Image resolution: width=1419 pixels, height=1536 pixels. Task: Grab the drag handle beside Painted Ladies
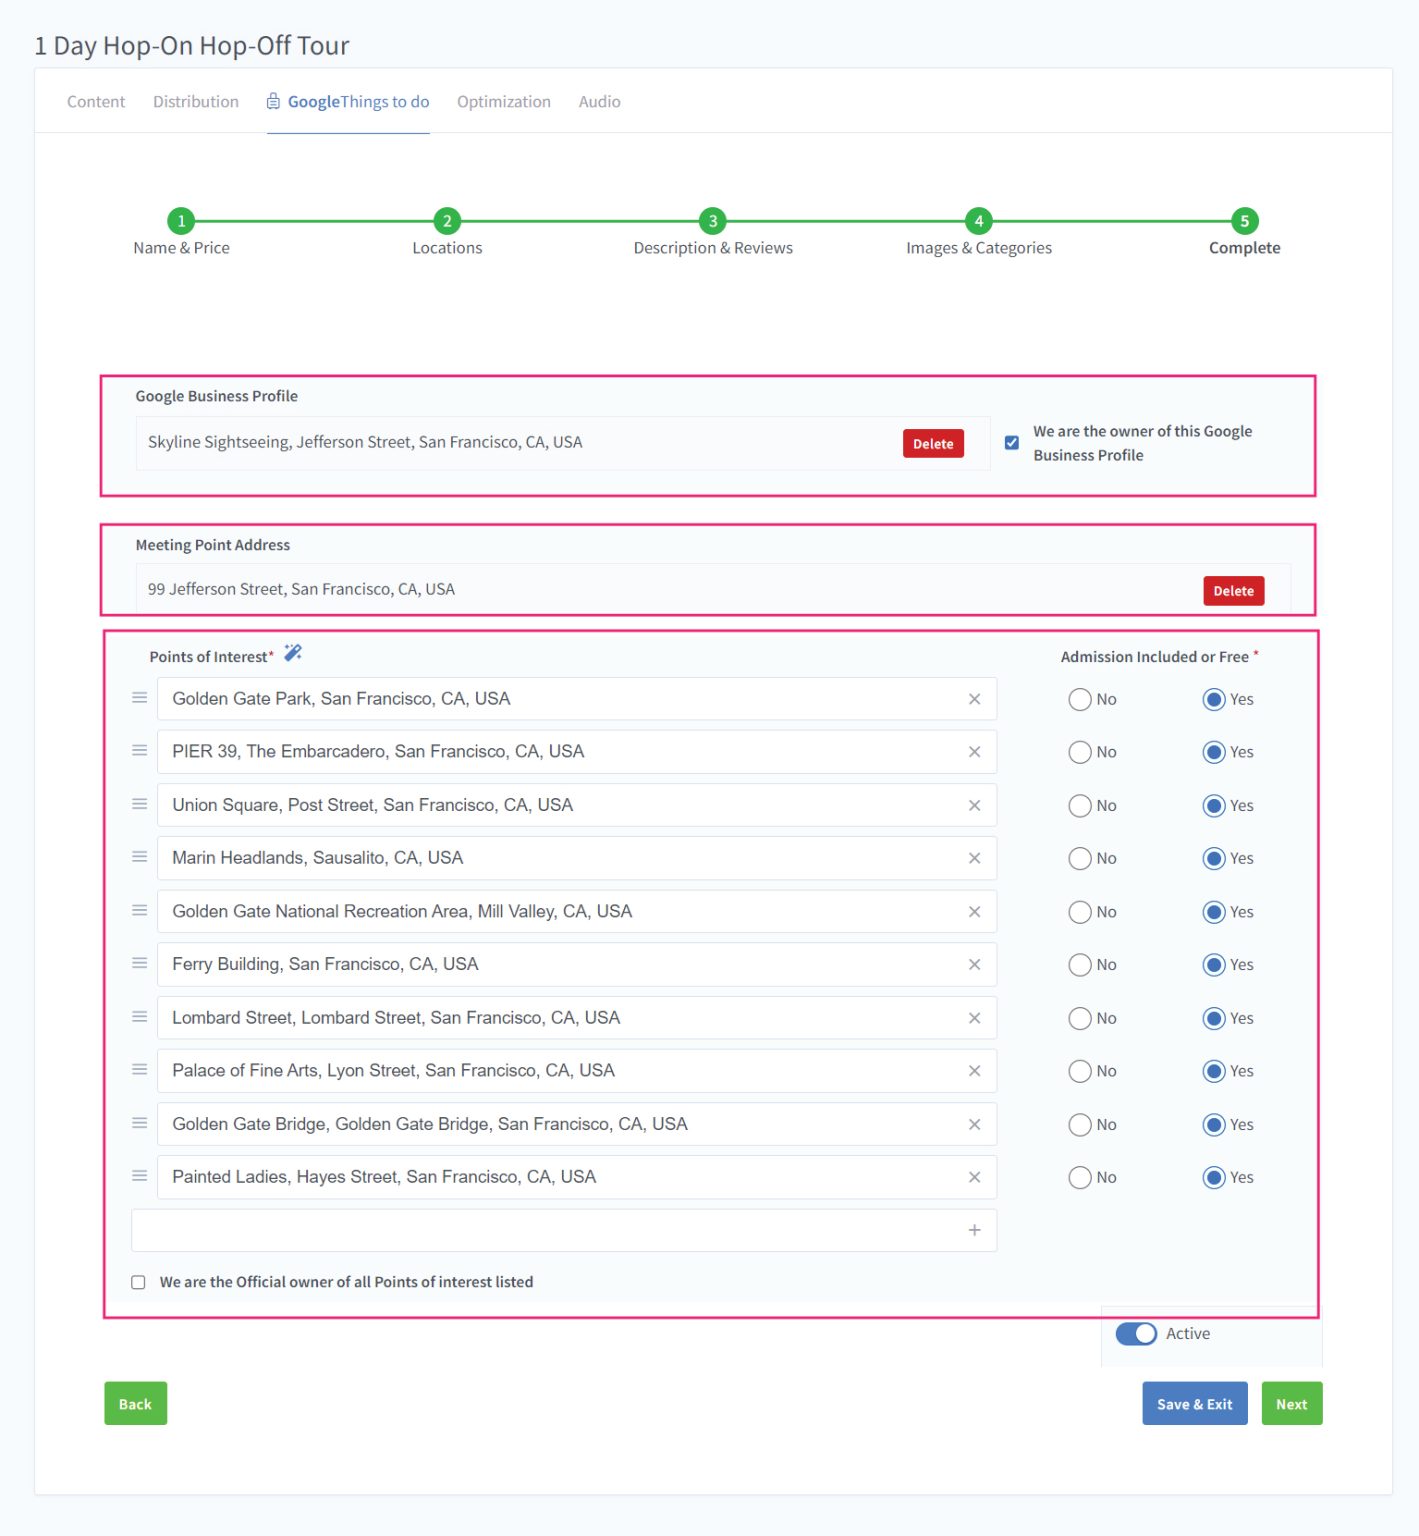point(140,1176)
